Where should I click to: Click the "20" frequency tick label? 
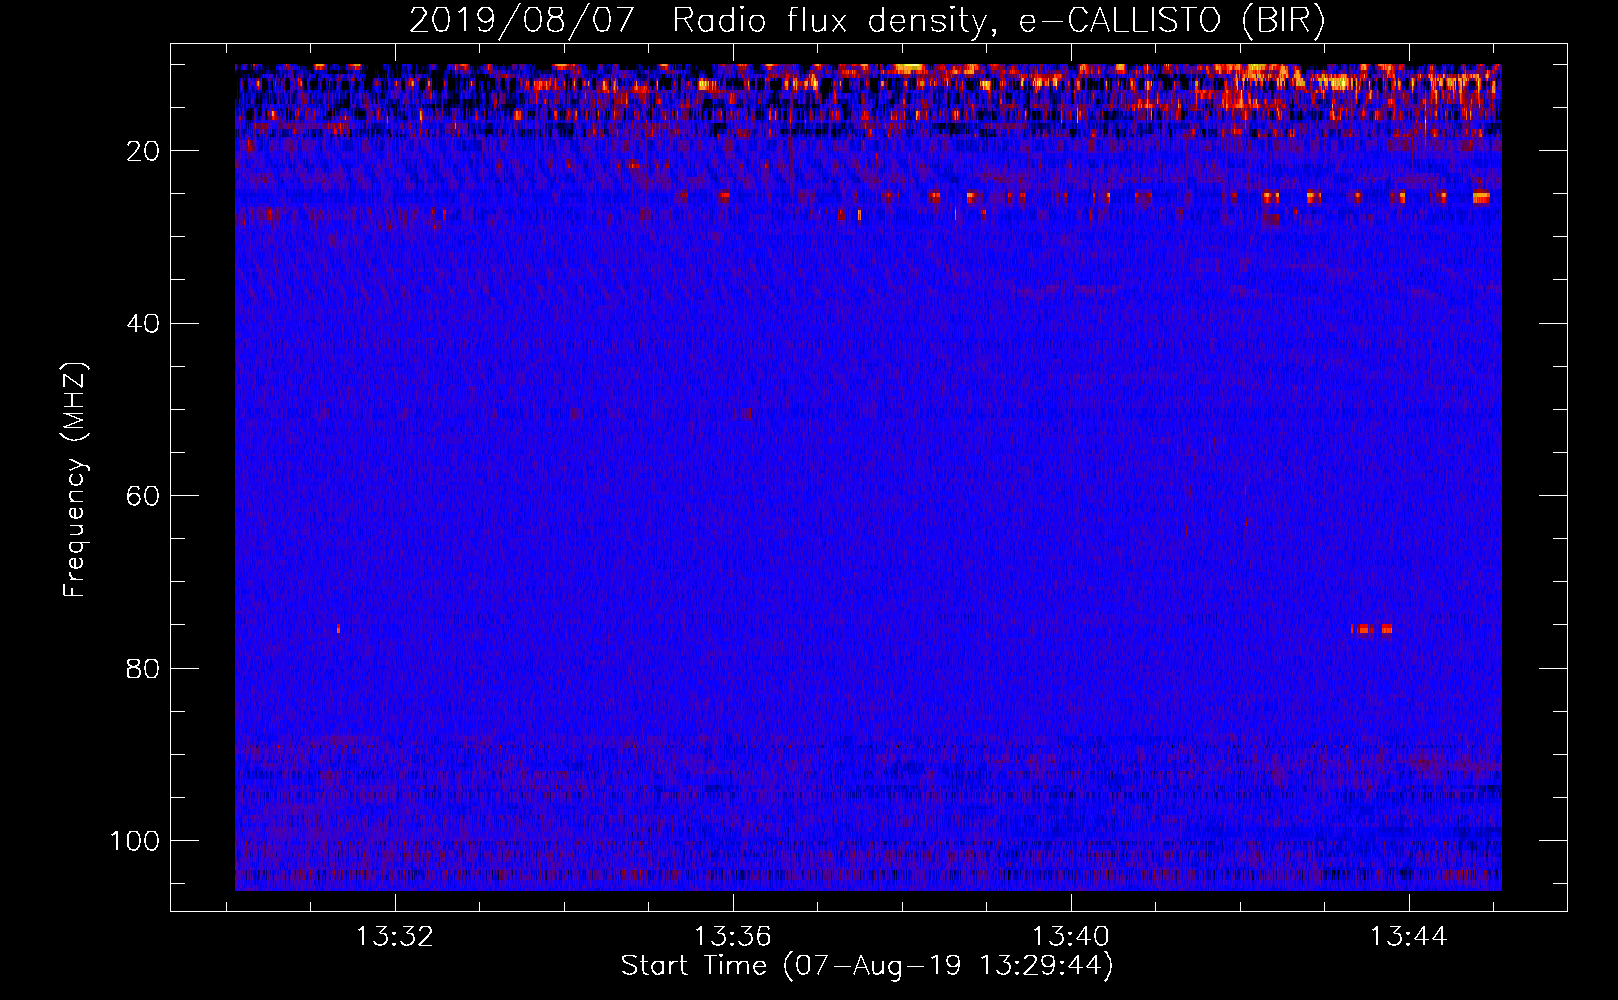143,151
